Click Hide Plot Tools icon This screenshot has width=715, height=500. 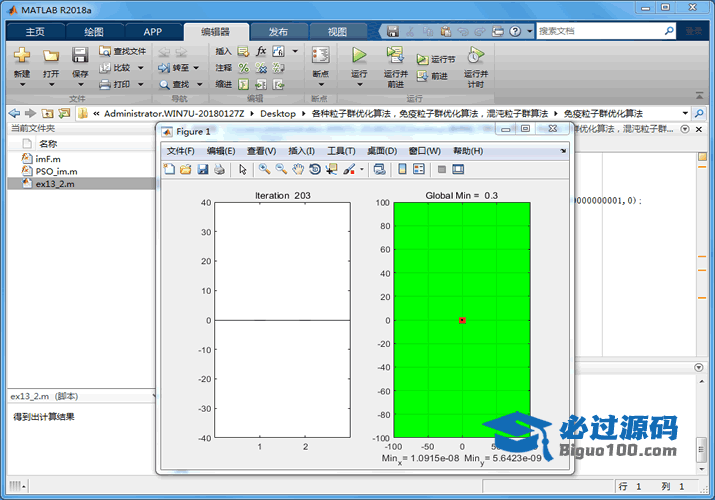[x=441, y=170]
